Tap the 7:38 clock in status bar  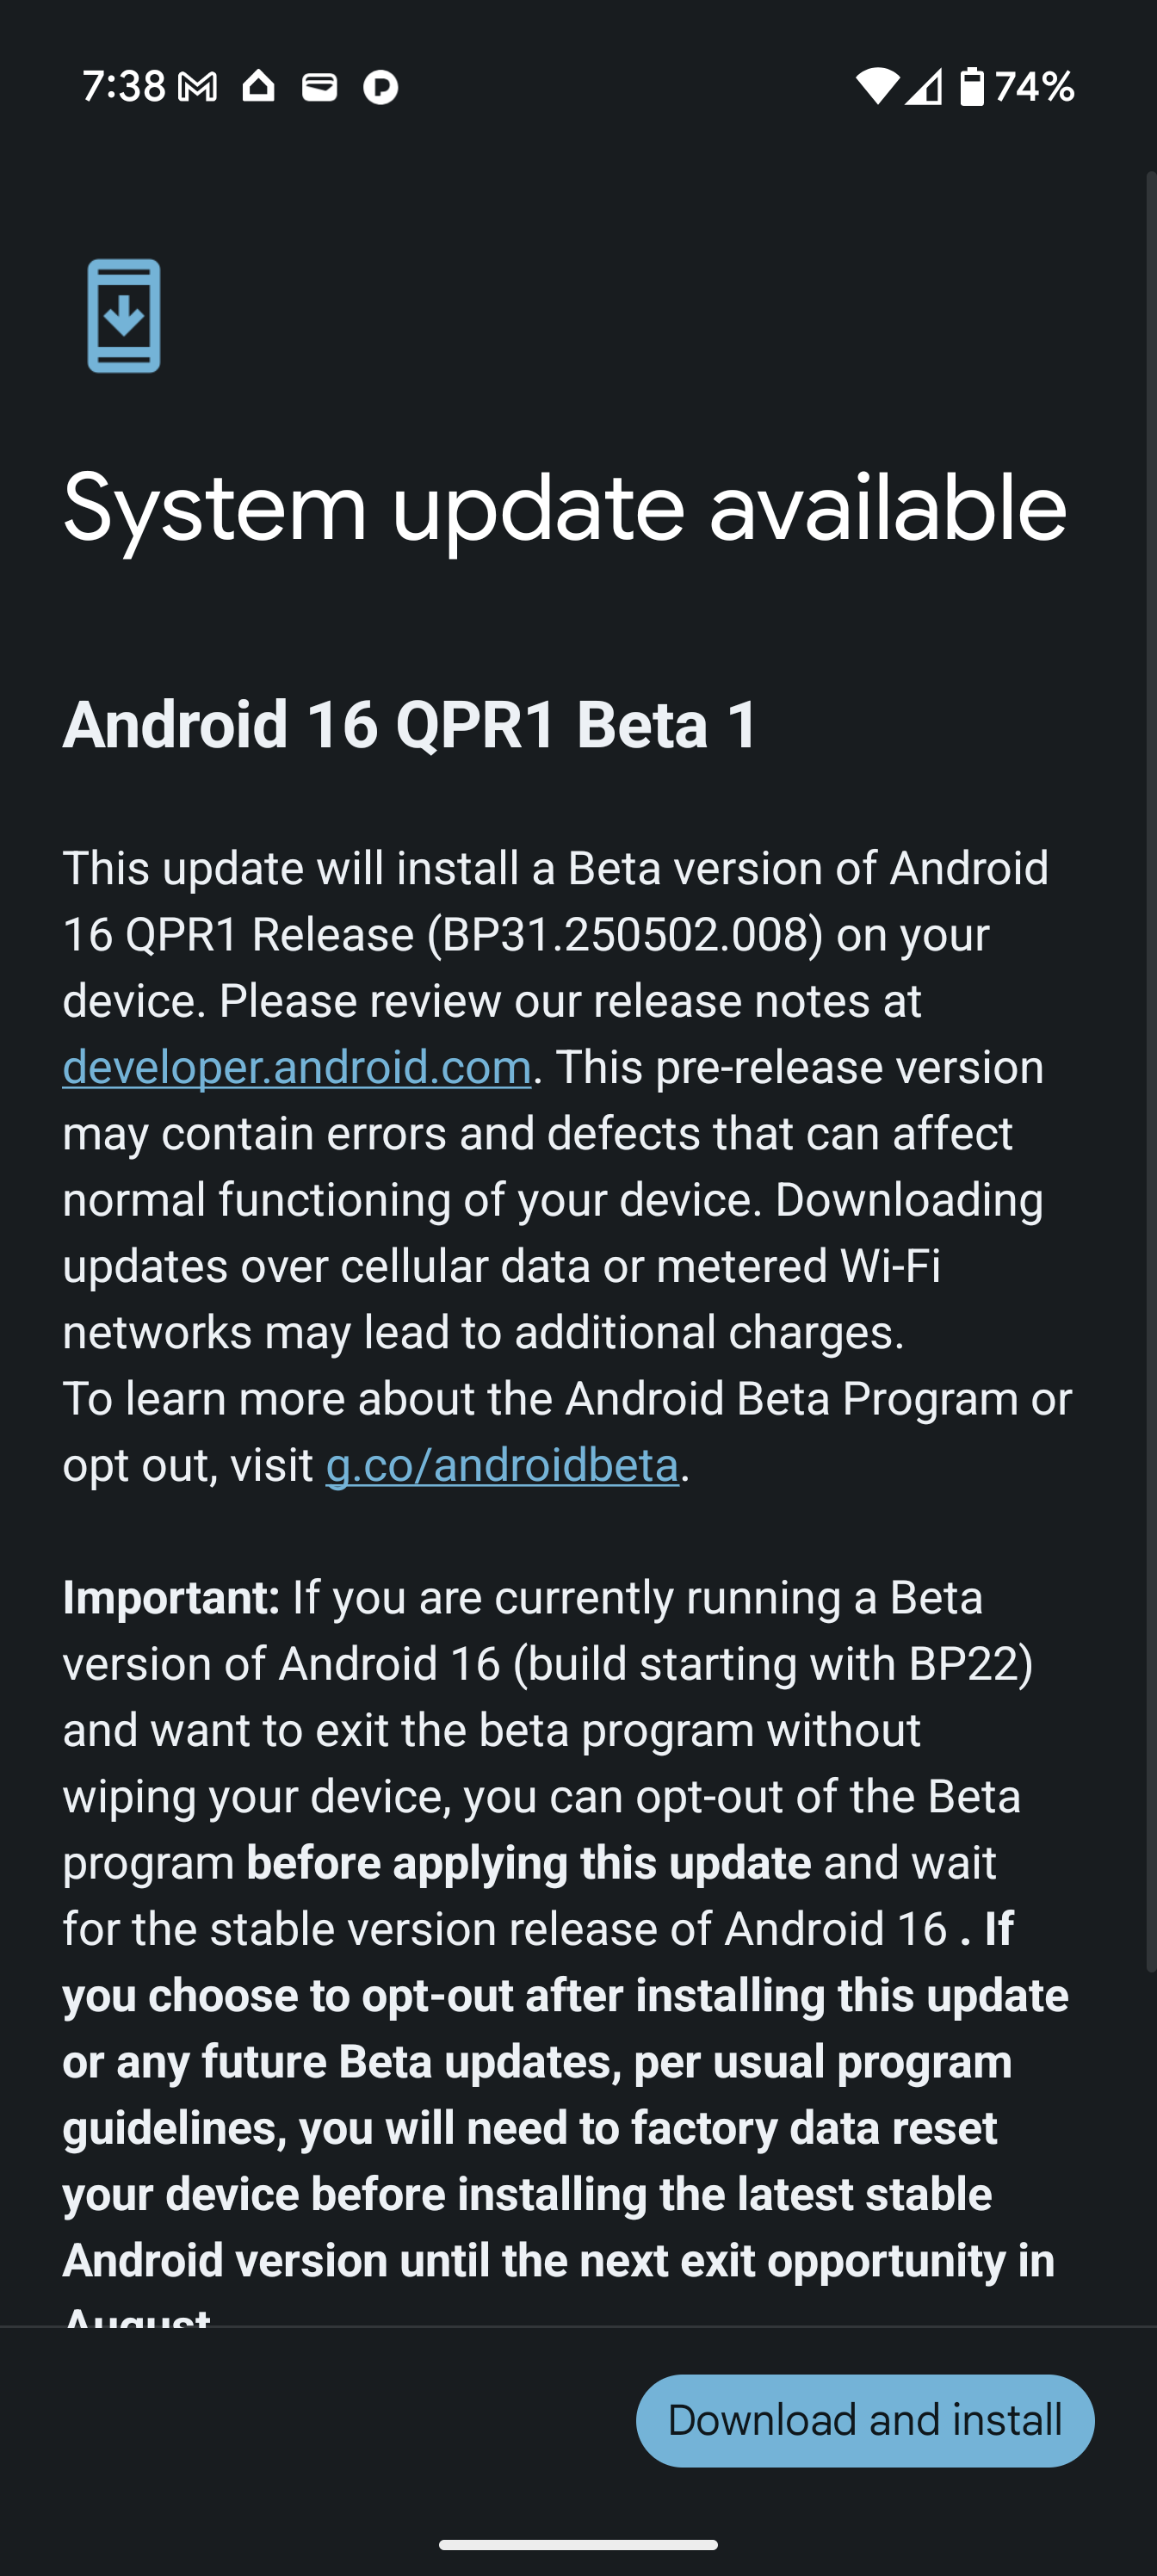point(124,87)
